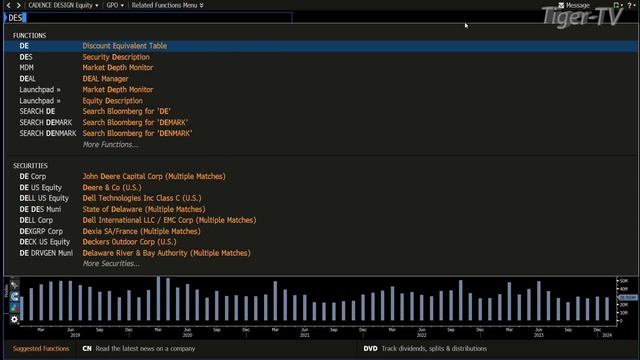Image resolution: width=640 pixels, height=360 pixels.
Task: Select the chart annotation pencil tool
Action: (14, 285)
